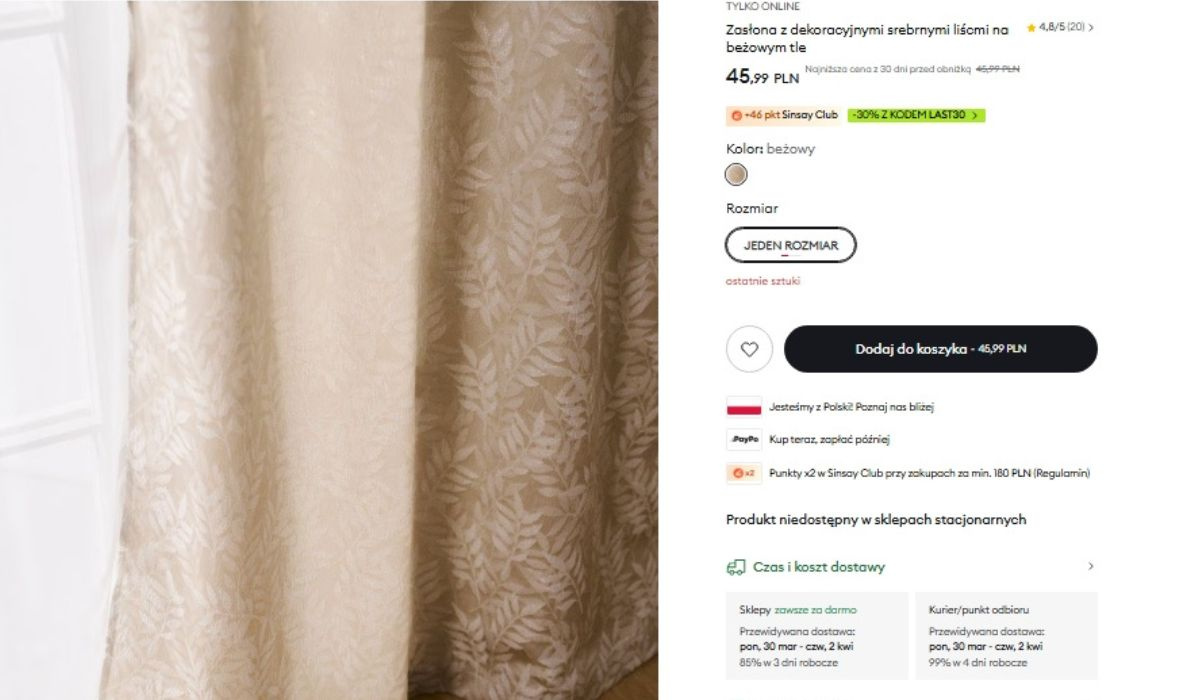The width and height of the screenshot is (1200, 700).
Task: Add product to wishlist with heart icon
Action: (749, 349)
